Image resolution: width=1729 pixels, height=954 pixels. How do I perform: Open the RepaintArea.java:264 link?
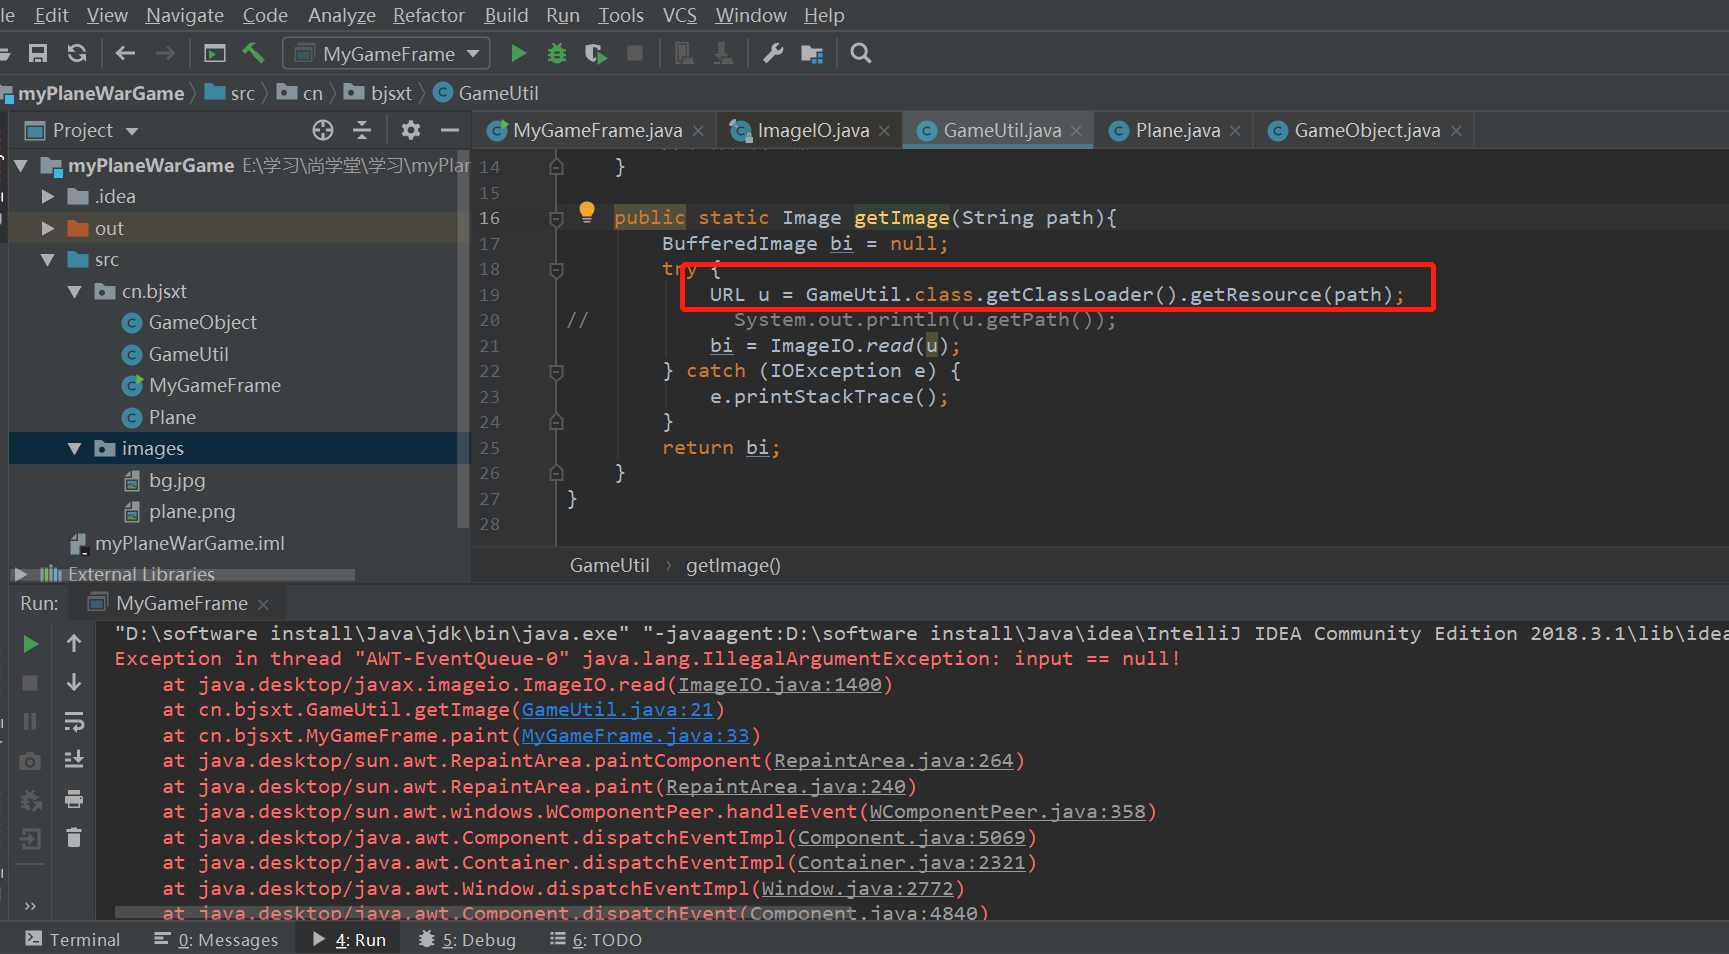click(x=894, y=761)
